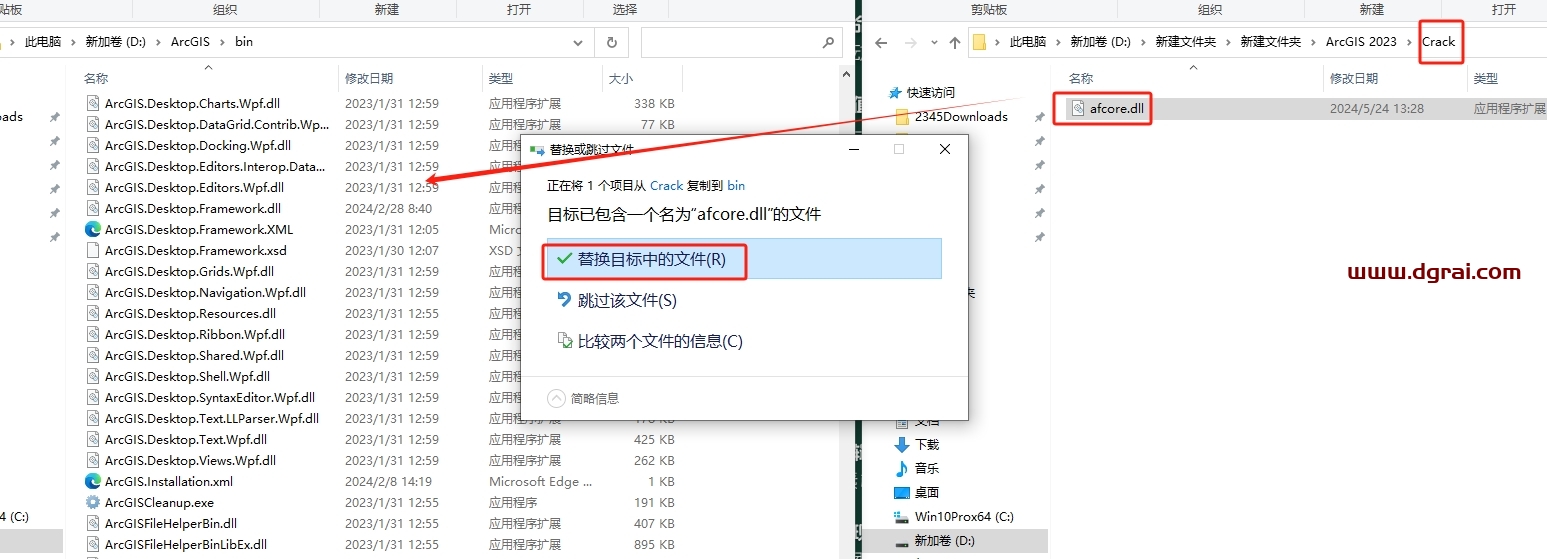This screenshot has height=559, width=1547.
Task: Click ArcGIS.Desktop.Framework.xsd file icon
Action: (x=93, y=250)
